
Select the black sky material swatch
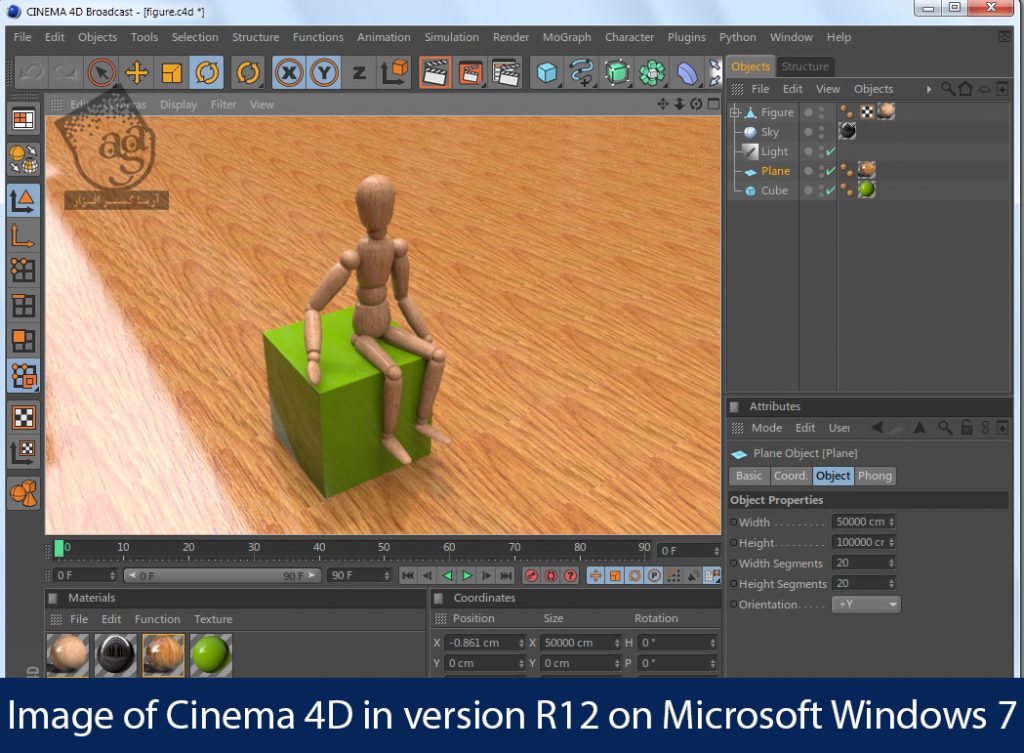(x=116, y=654)
